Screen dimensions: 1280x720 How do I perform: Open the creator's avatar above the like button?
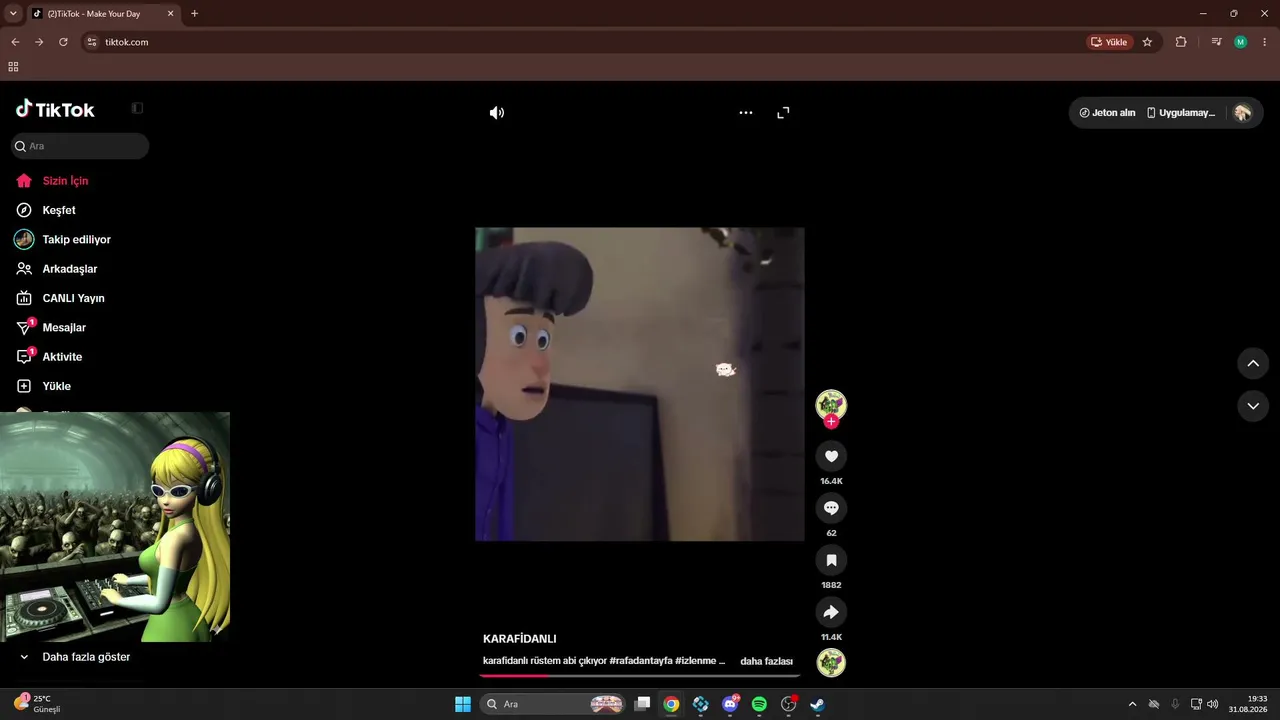click(x=831, y=404)
